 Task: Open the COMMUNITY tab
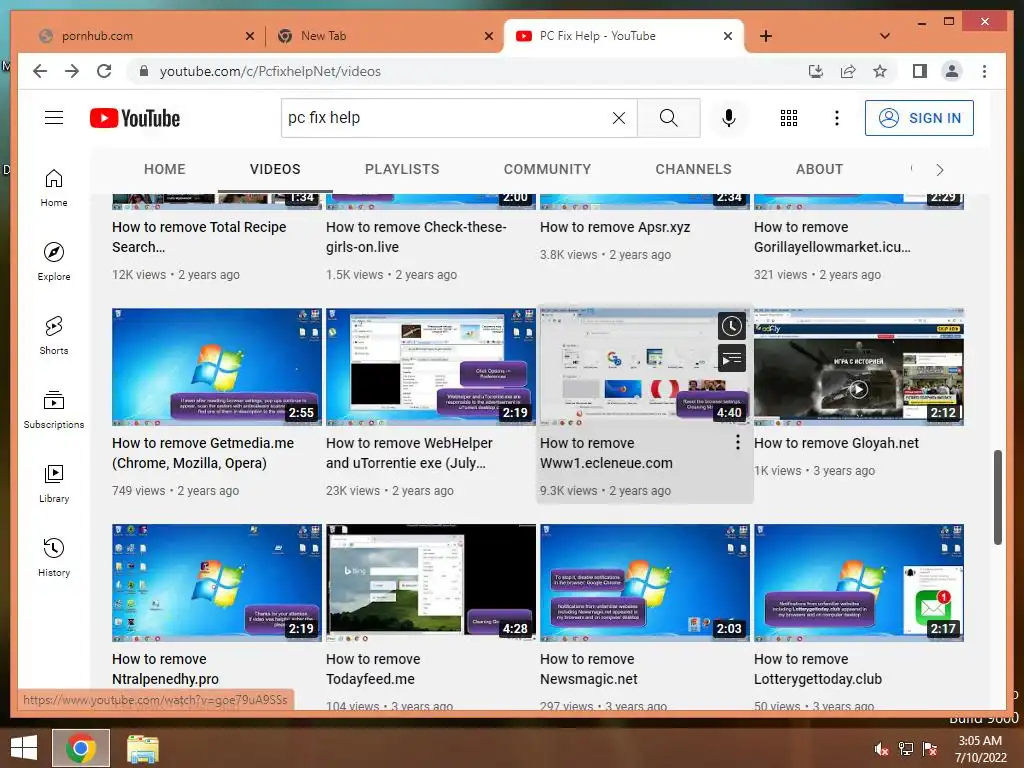[x=547, y=169]
